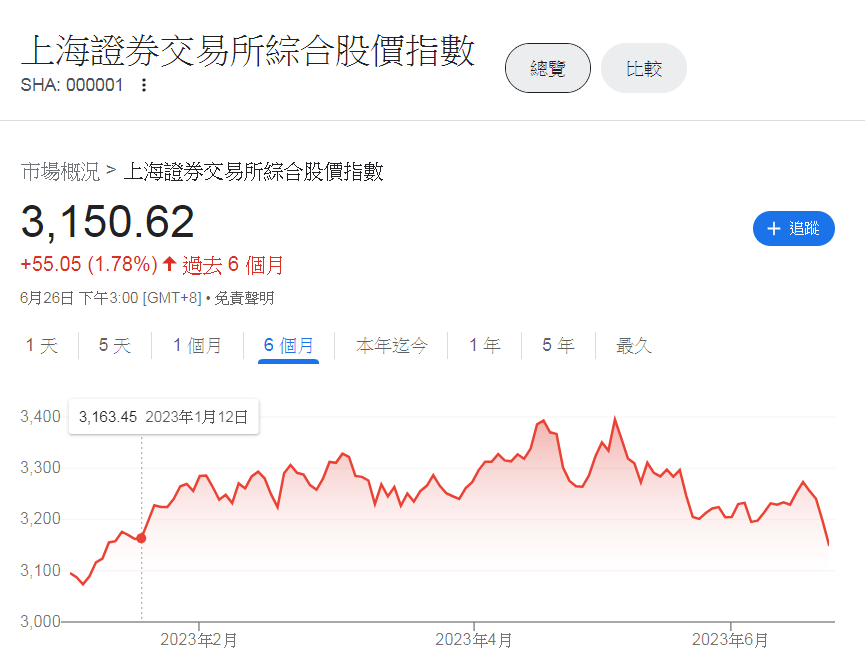
Task: Click the 3,400 y-axis label
Action: pos(40,417)
